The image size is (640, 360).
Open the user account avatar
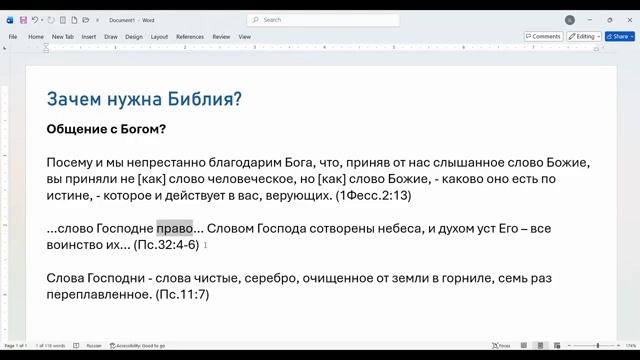pos(570,20)
